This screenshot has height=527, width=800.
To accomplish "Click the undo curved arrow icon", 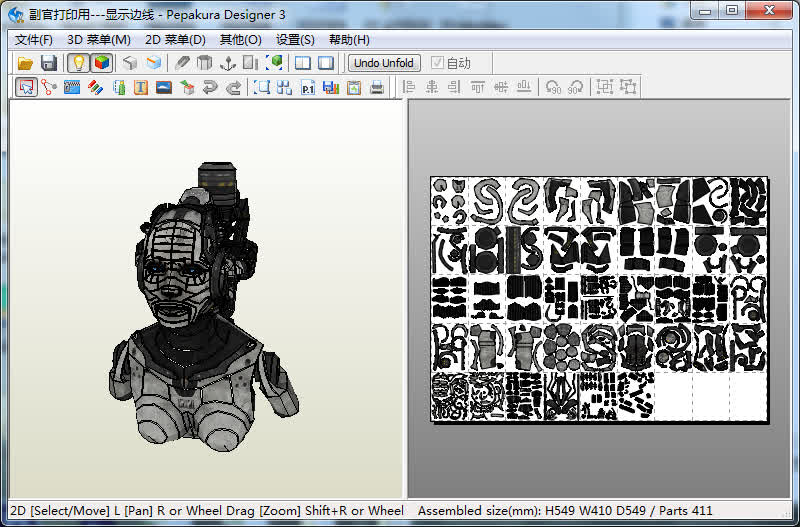I will click(210, 87).
